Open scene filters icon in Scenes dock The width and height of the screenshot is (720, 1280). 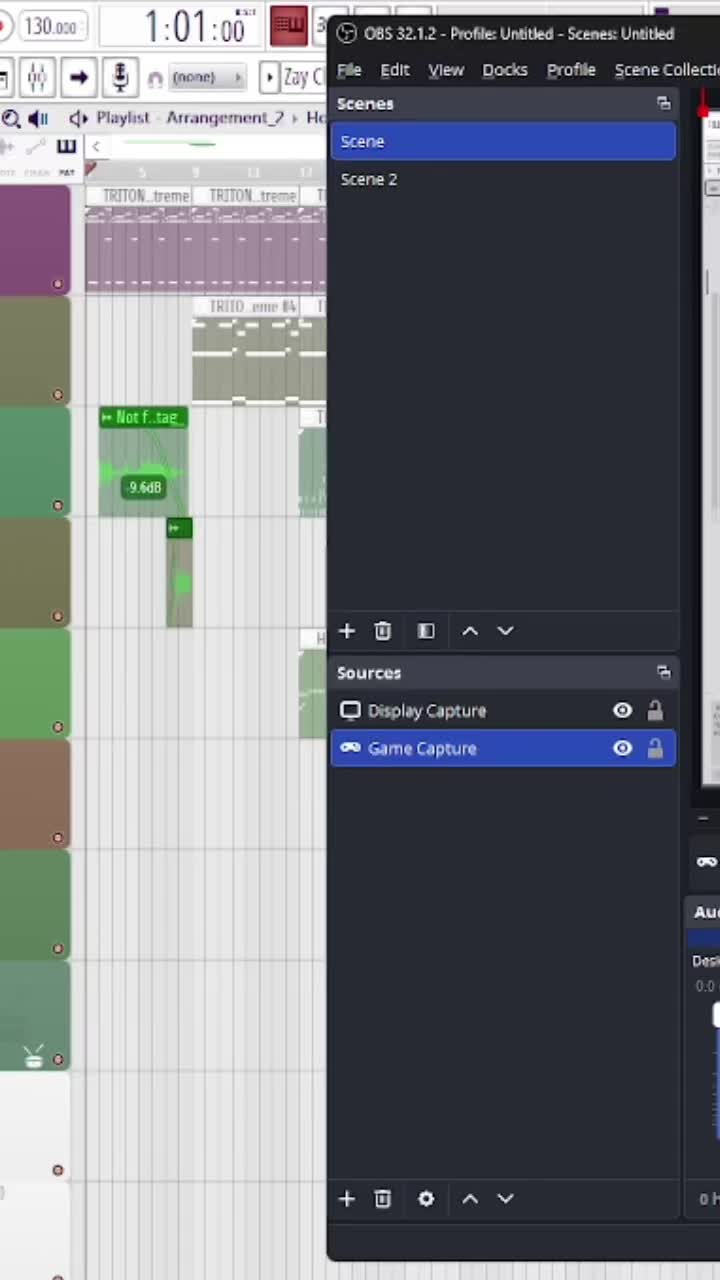[426, 631]
